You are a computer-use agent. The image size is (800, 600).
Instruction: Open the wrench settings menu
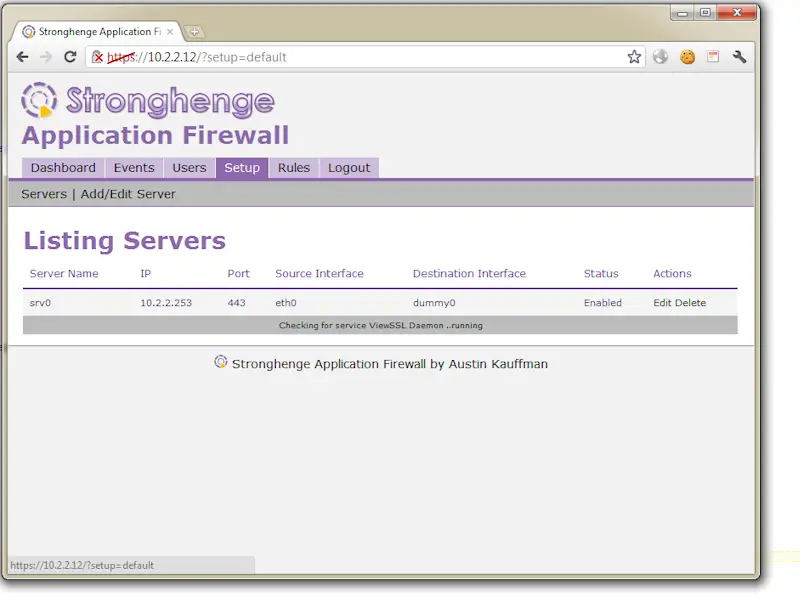coord(739,57)
